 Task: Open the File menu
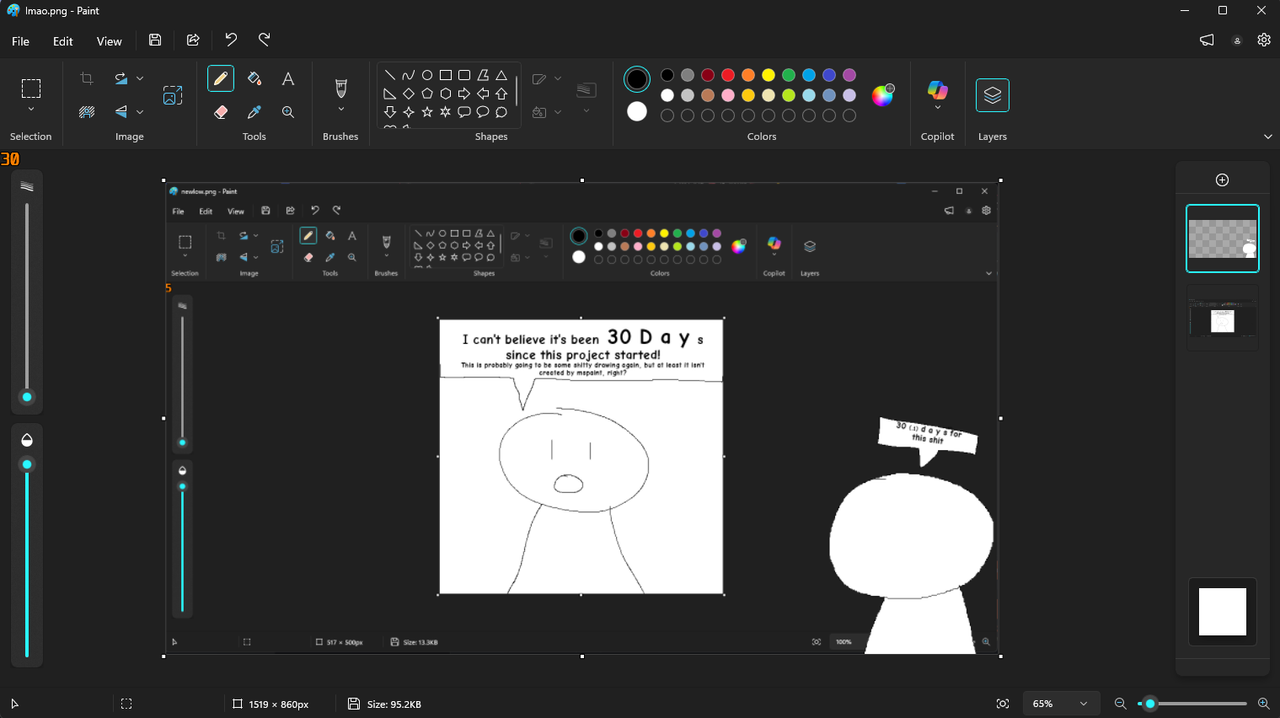pyautogui.click(x=20, y=41)
